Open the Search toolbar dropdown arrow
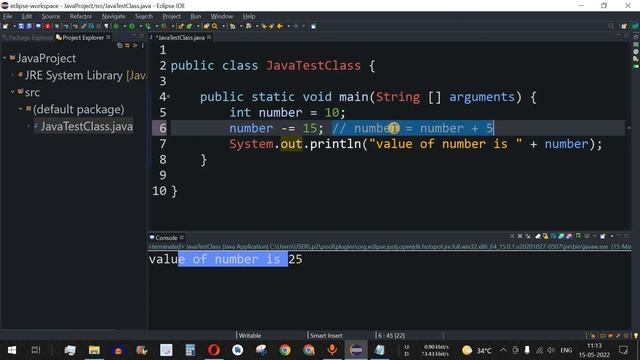The width and height of the screenshot is (640, 360). click(x=223, y=26)
